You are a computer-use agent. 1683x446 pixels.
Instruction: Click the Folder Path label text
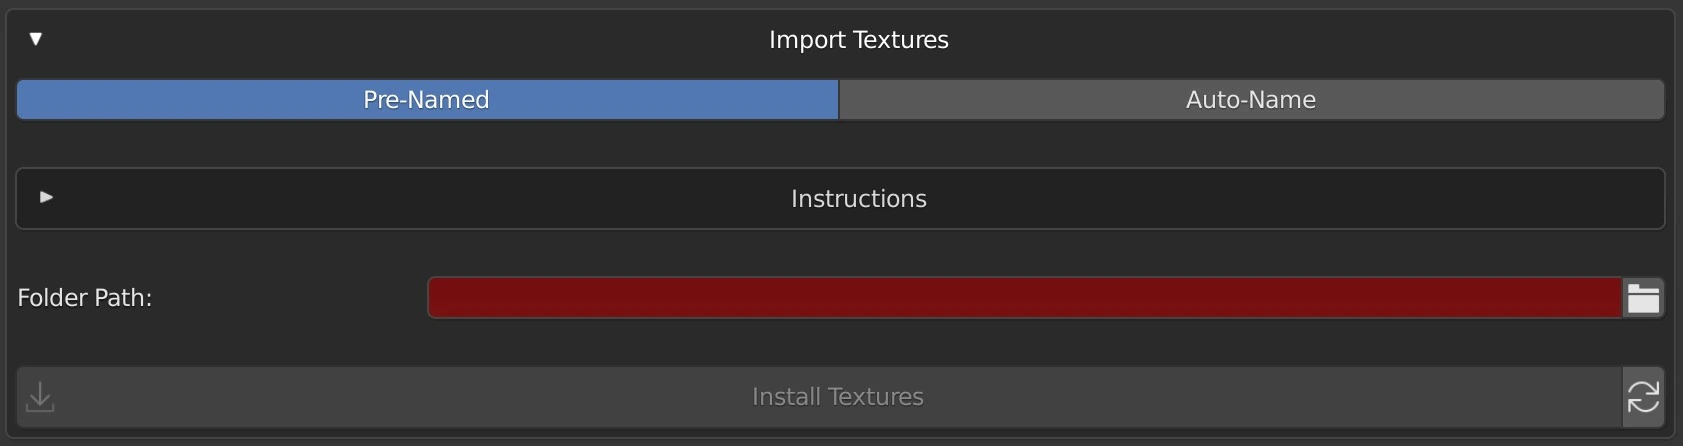tap(85, 298)
